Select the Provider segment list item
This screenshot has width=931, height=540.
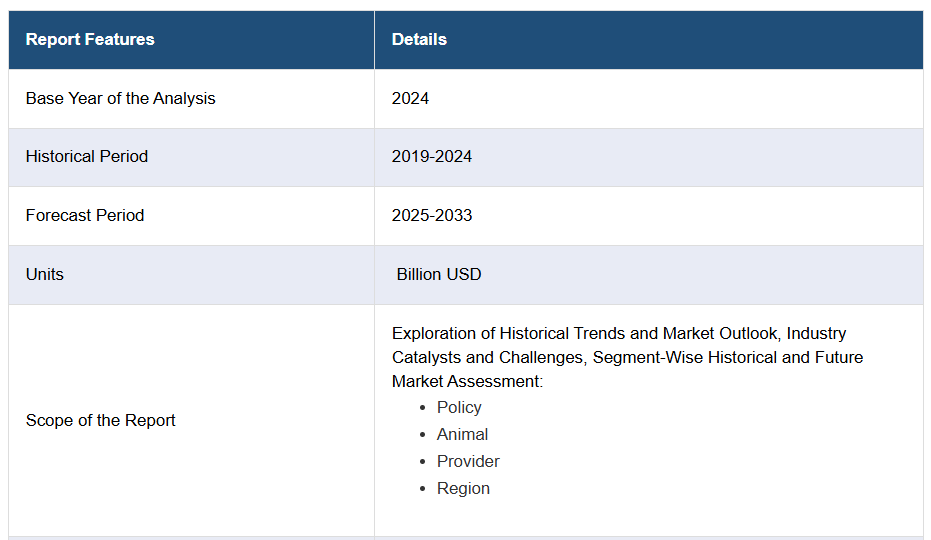[468, 461]
